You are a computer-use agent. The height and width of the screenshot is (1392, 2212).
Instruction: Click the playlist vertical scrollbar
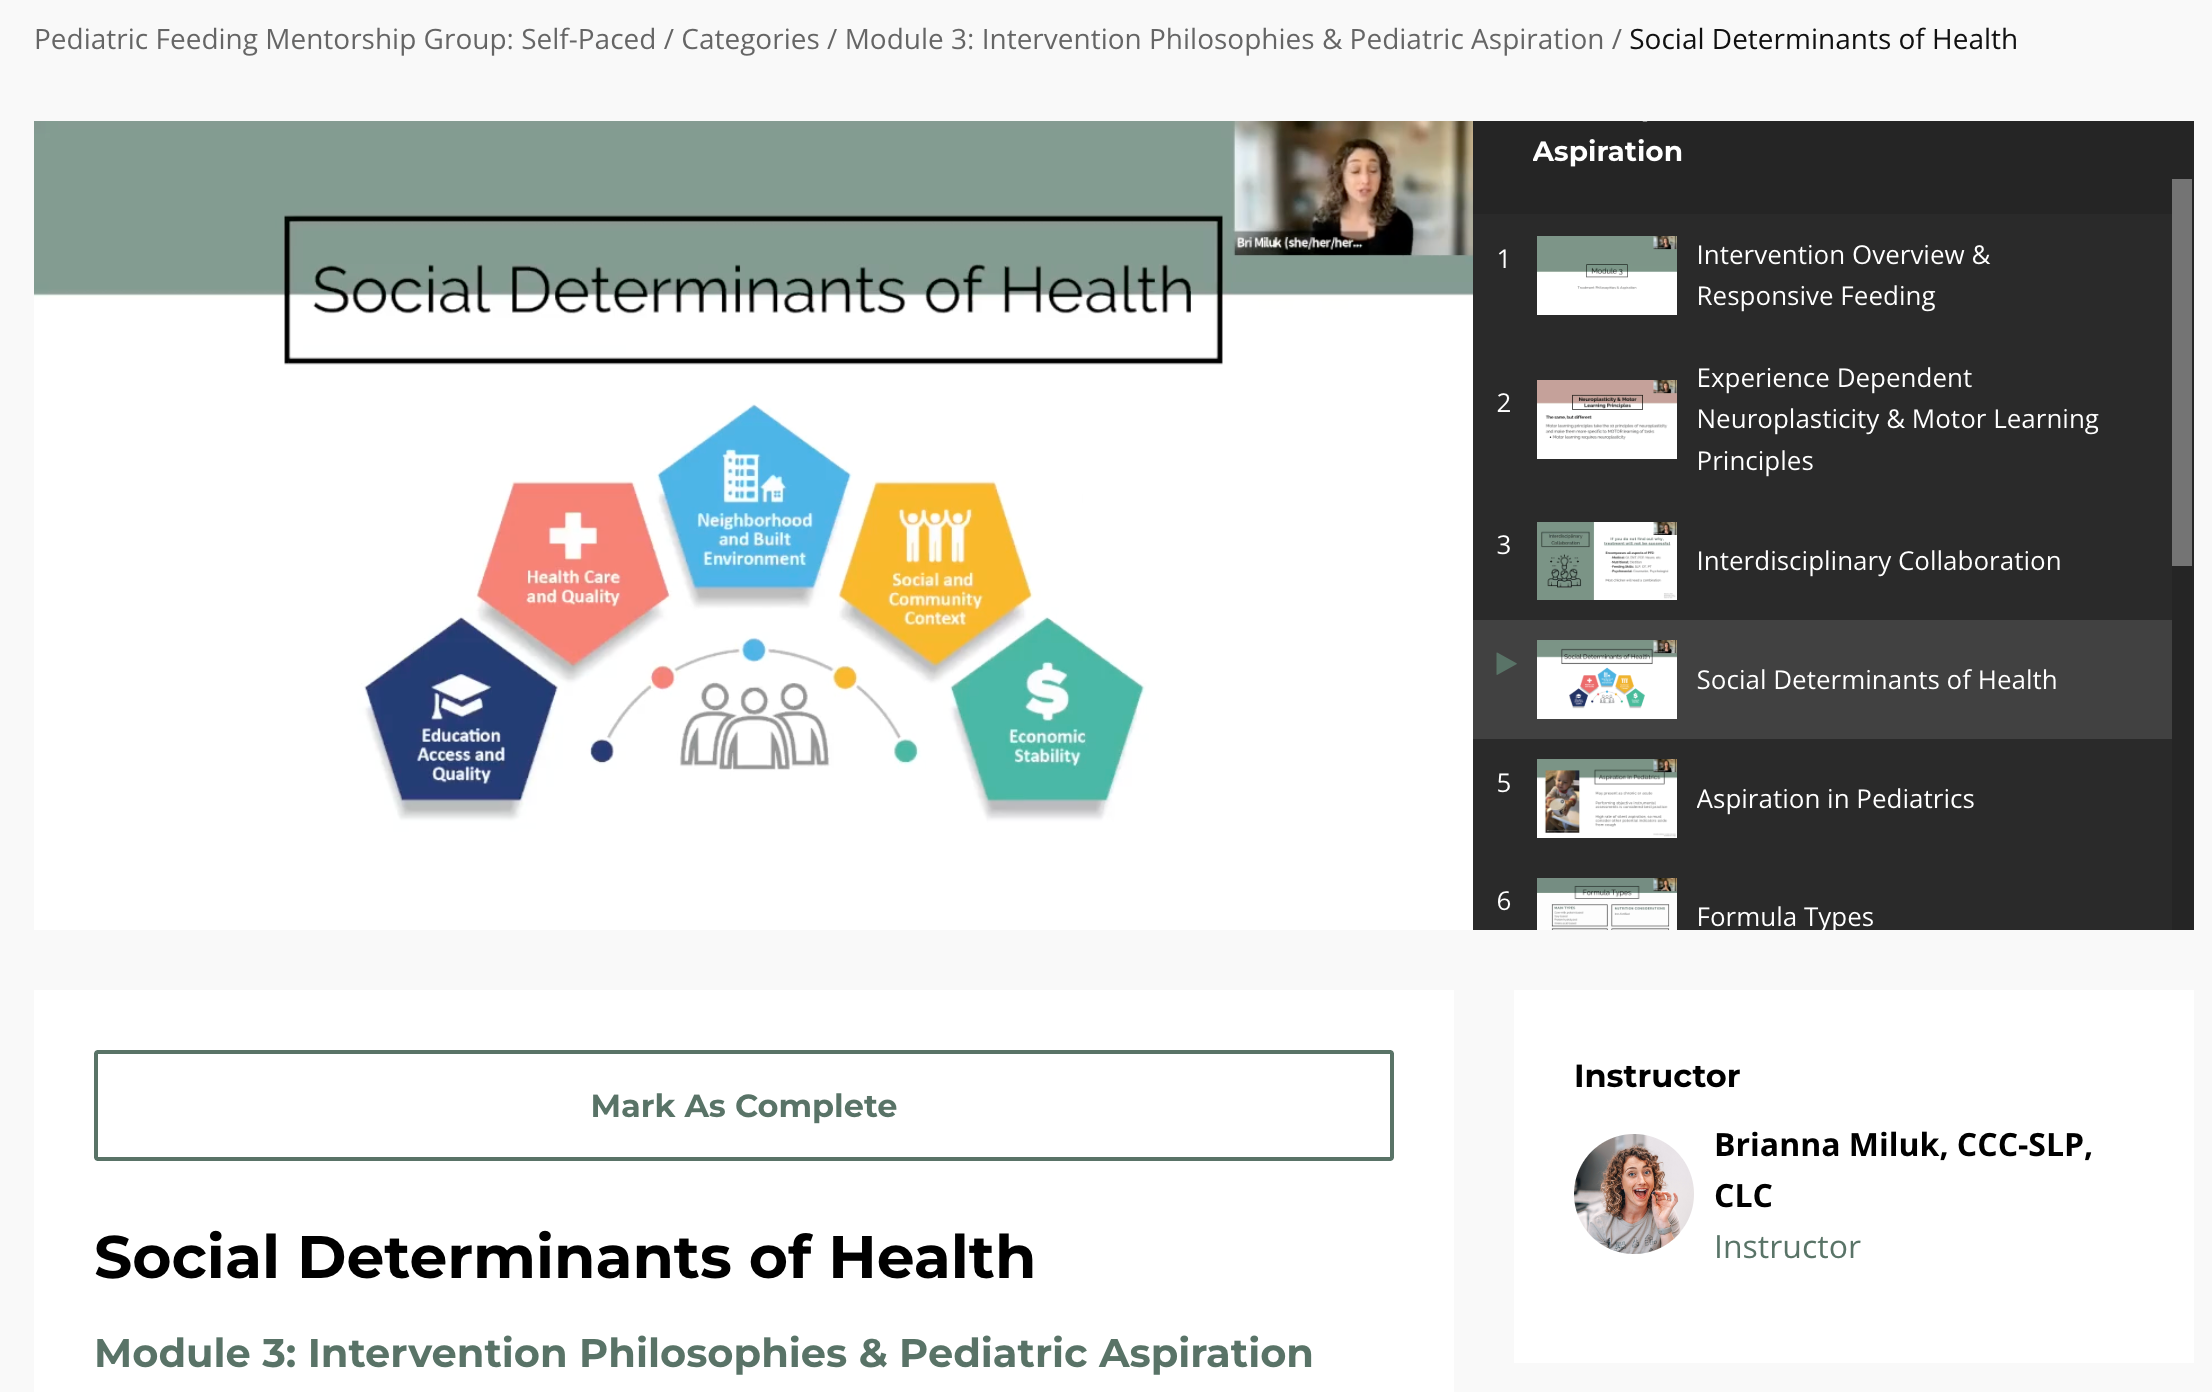(x=2181, y=372)
